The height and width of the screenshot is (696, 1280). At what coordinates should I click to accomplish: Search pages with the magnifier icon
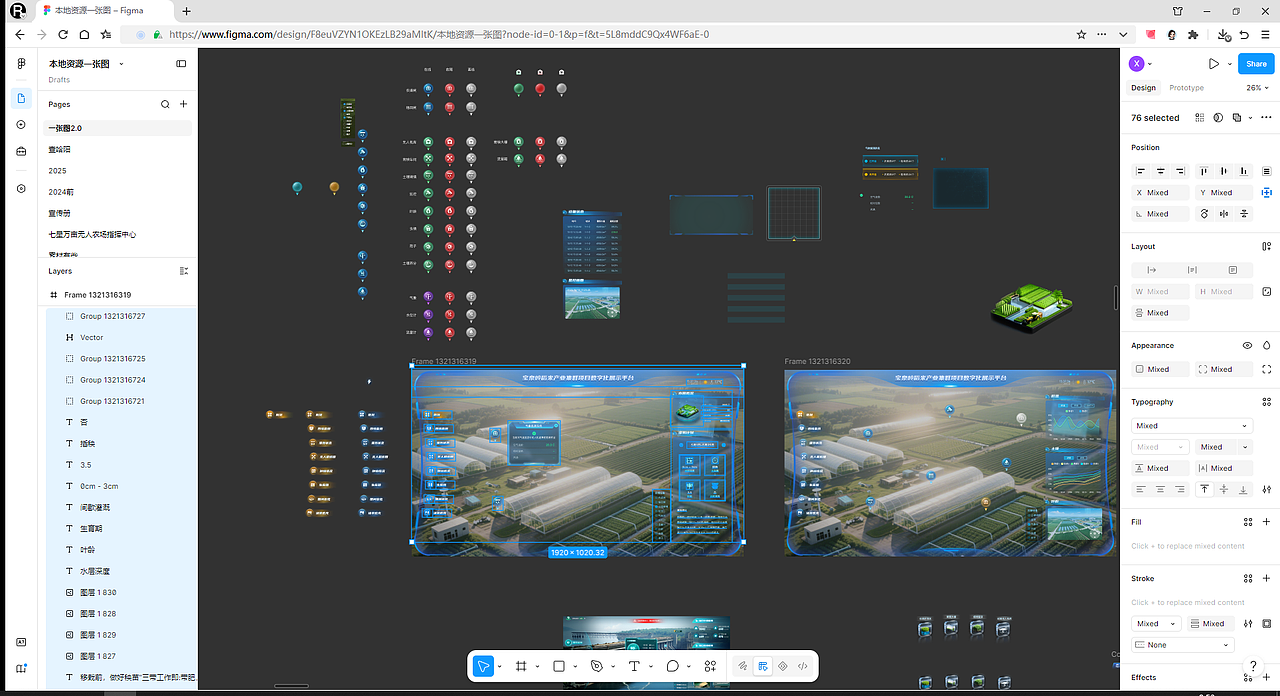coord(165,104)
